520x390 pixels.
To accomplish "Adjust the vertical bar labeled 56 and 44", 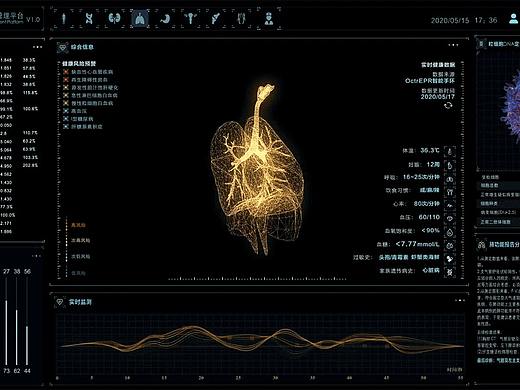I will coord(27,321).
